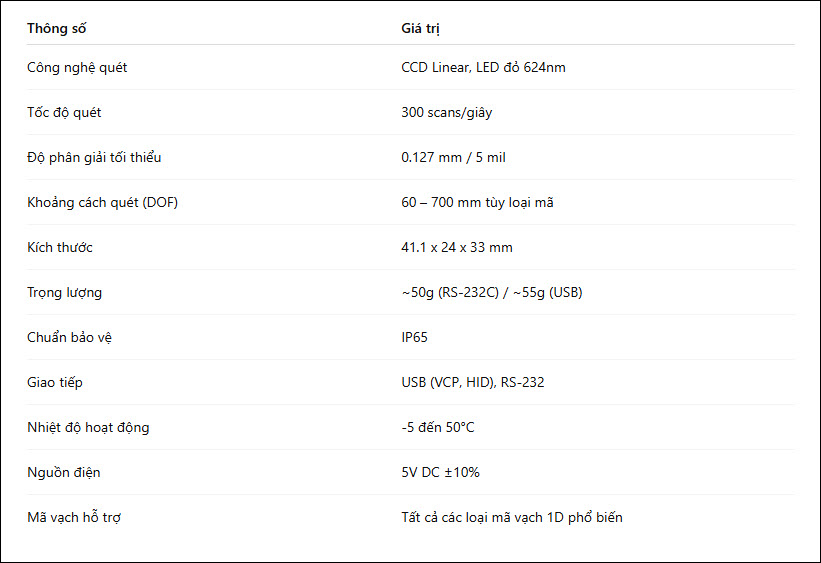Click the 'CCD Linear, LED đỏ 624nm' value
The image size is (821, 563).
(483, 68)
